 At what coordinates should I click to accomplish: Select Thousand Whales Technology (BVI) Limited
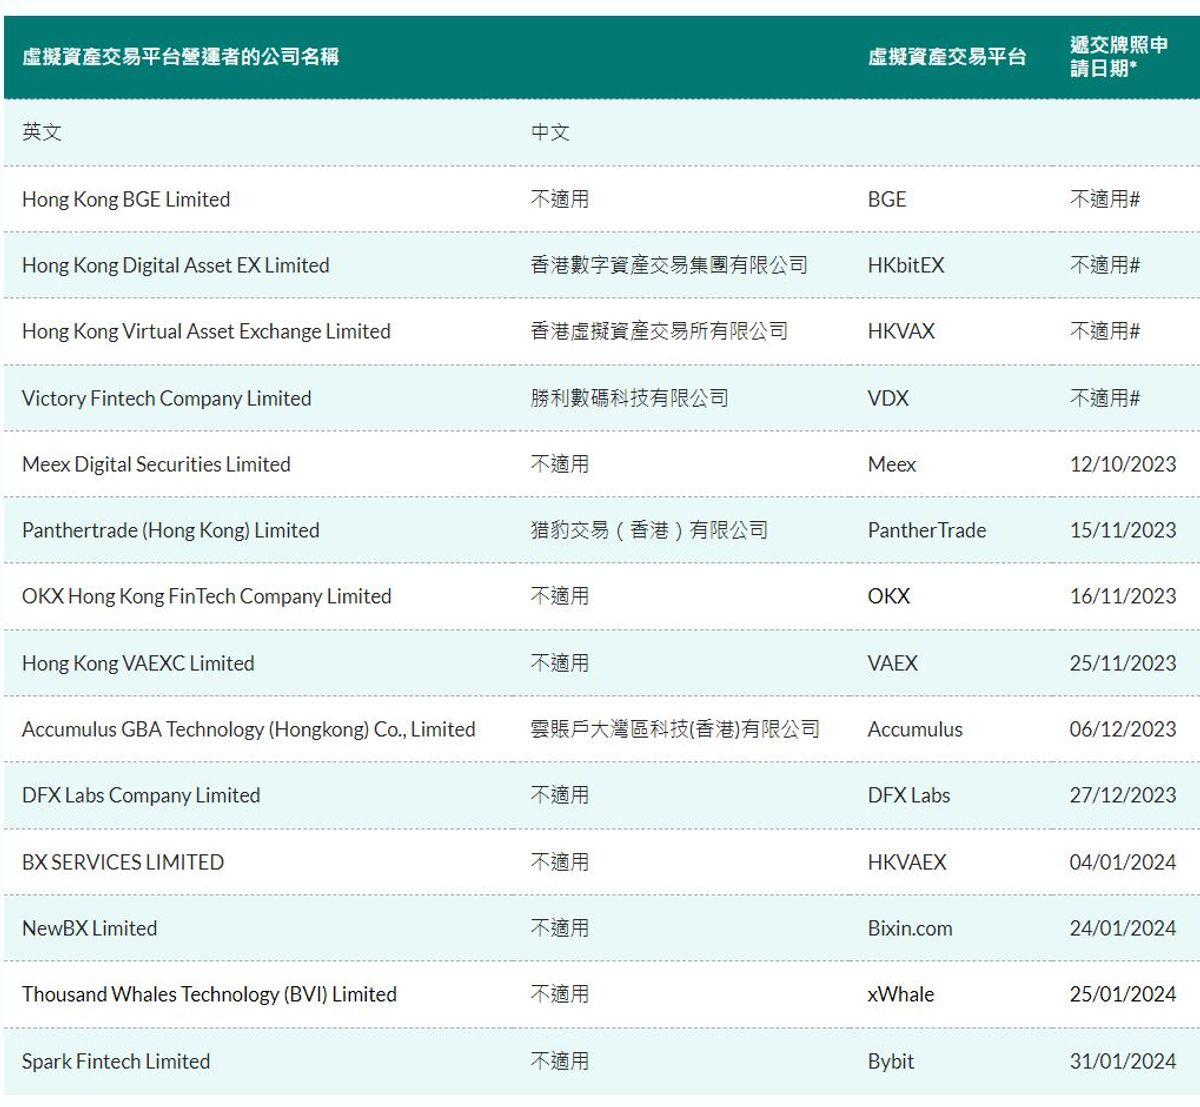(x=210, y=994)
